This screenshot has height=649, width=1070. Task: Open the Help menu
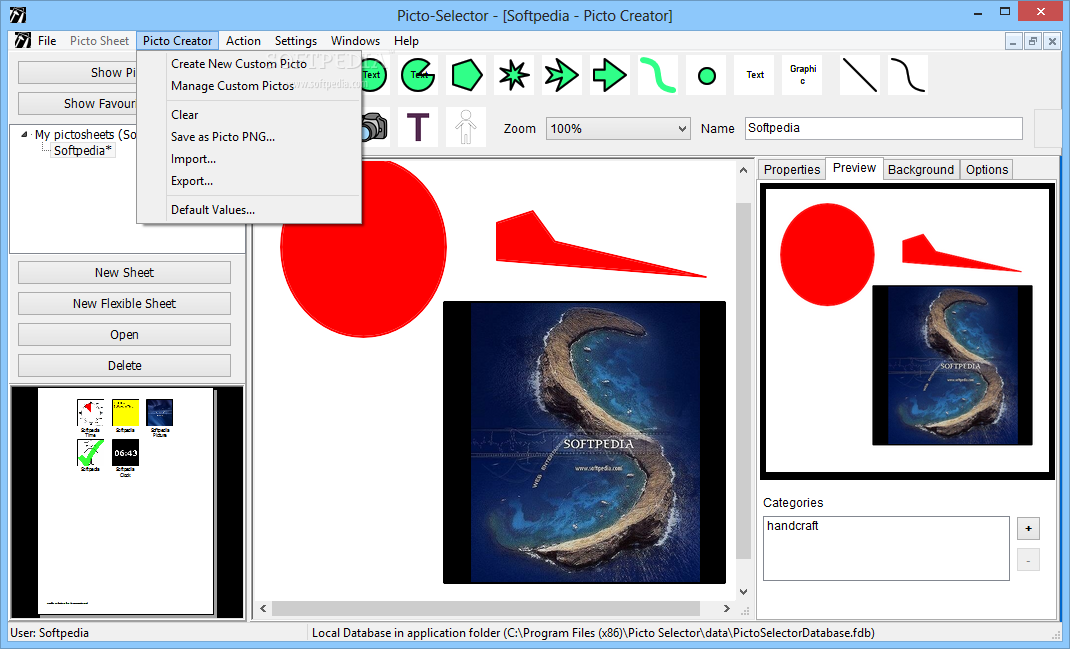[x=406, y=40]
